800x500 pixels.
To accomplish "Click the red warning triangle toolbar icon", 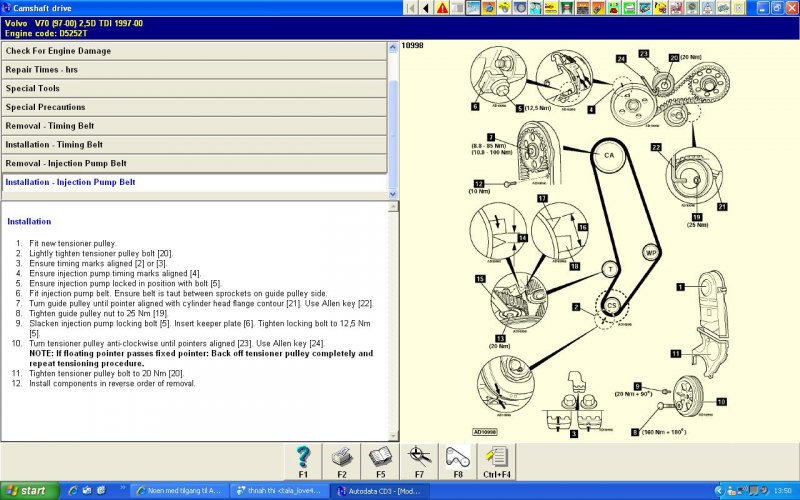I will click(x=443, y=8).
